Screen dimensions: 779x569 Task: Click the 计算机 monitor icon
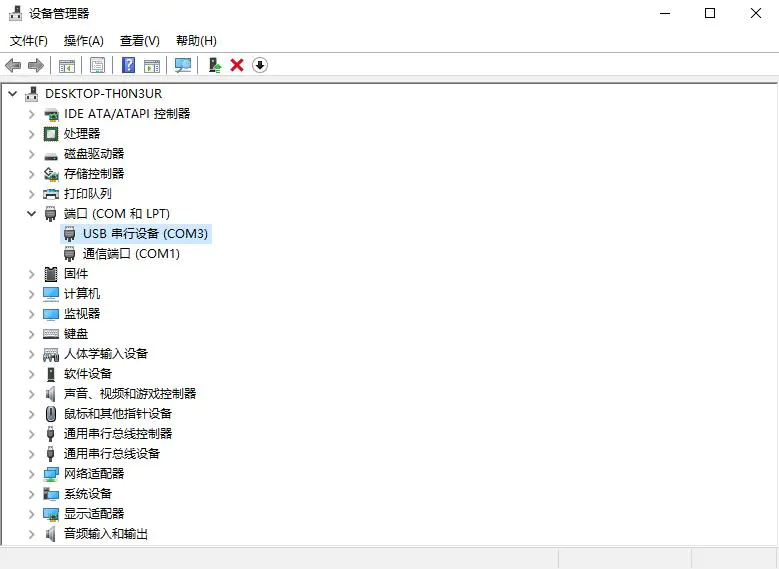pyautogui.click(x=51, y=294)
